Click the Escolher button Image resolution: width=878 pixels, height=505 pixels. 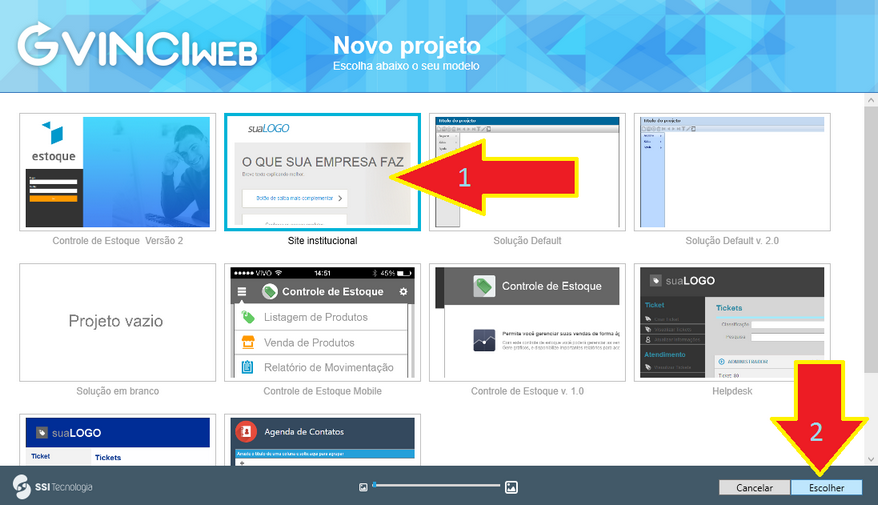coord(826,488)
